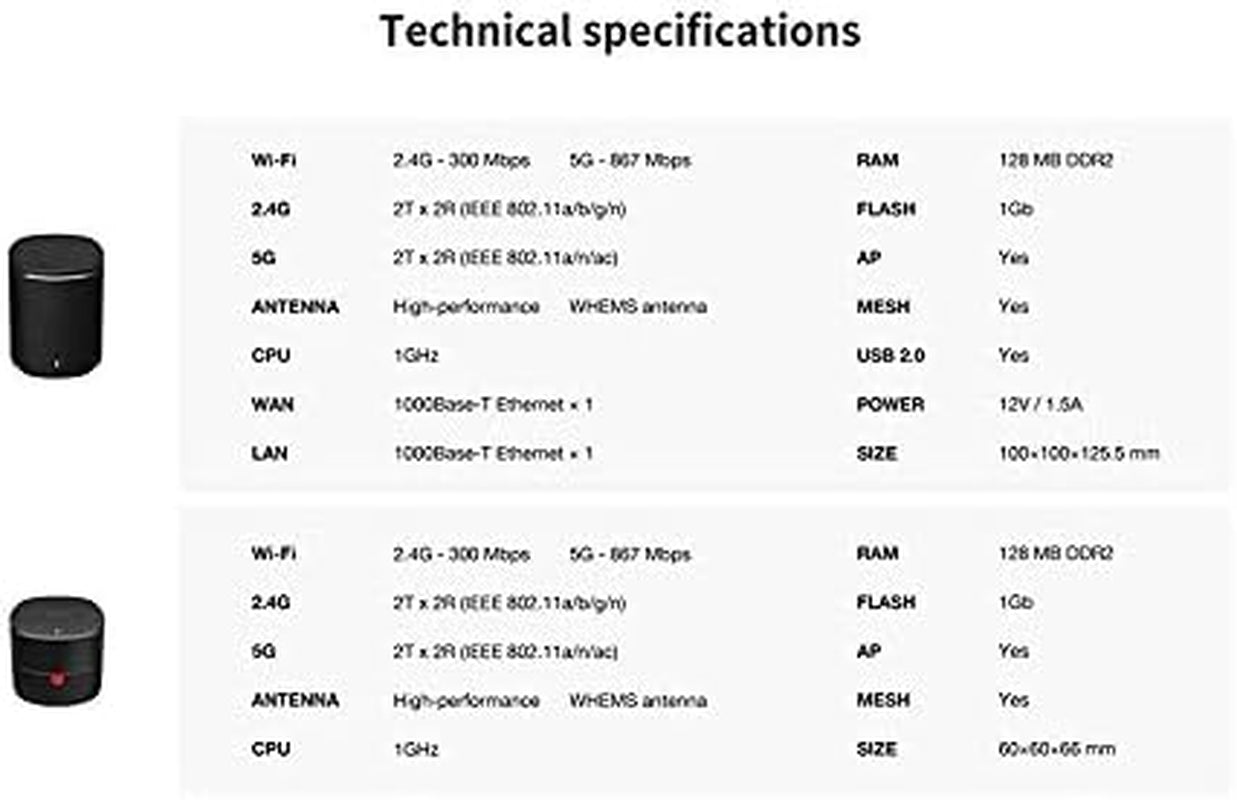Click the large black router image
The width and height of the screenshot is (1237, 800).
click(x=56, y=307)
